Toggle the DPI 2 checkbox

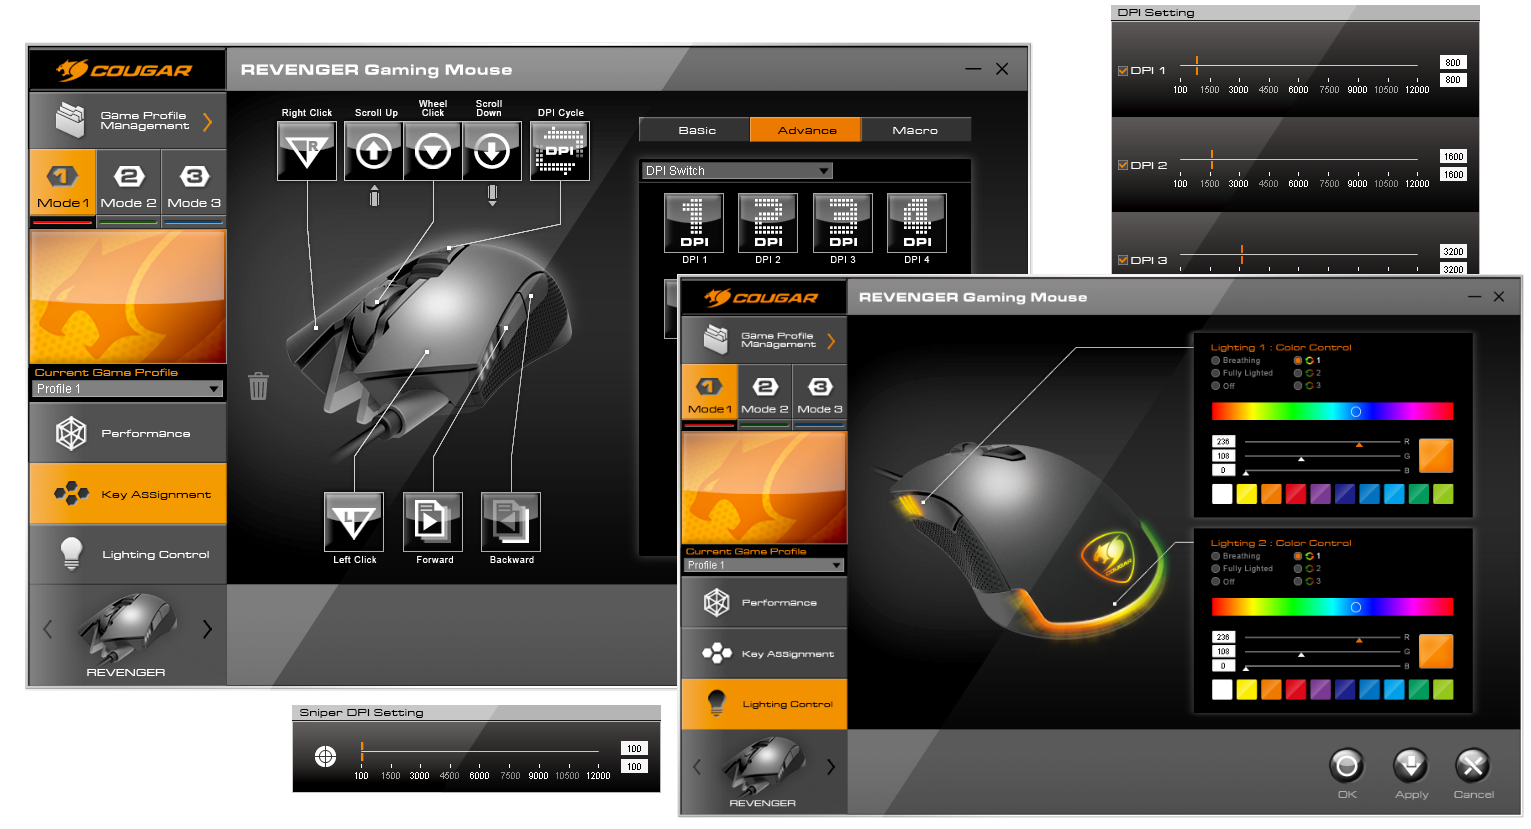[x=1123, y=165]
